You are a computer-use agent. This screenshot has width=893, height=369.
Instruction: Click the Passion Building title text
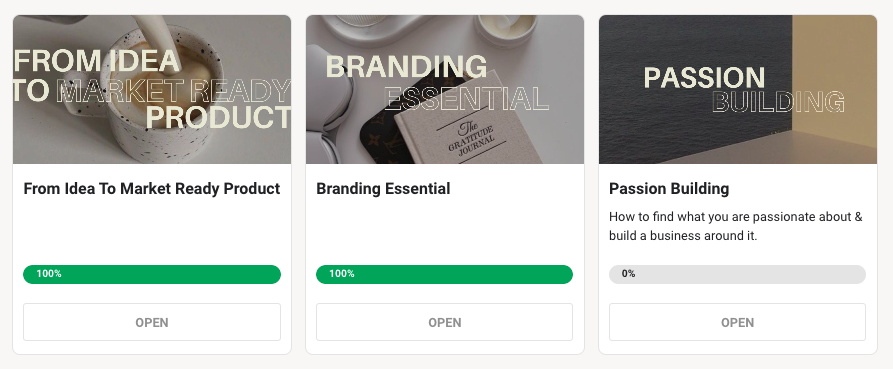coord(669,188)
